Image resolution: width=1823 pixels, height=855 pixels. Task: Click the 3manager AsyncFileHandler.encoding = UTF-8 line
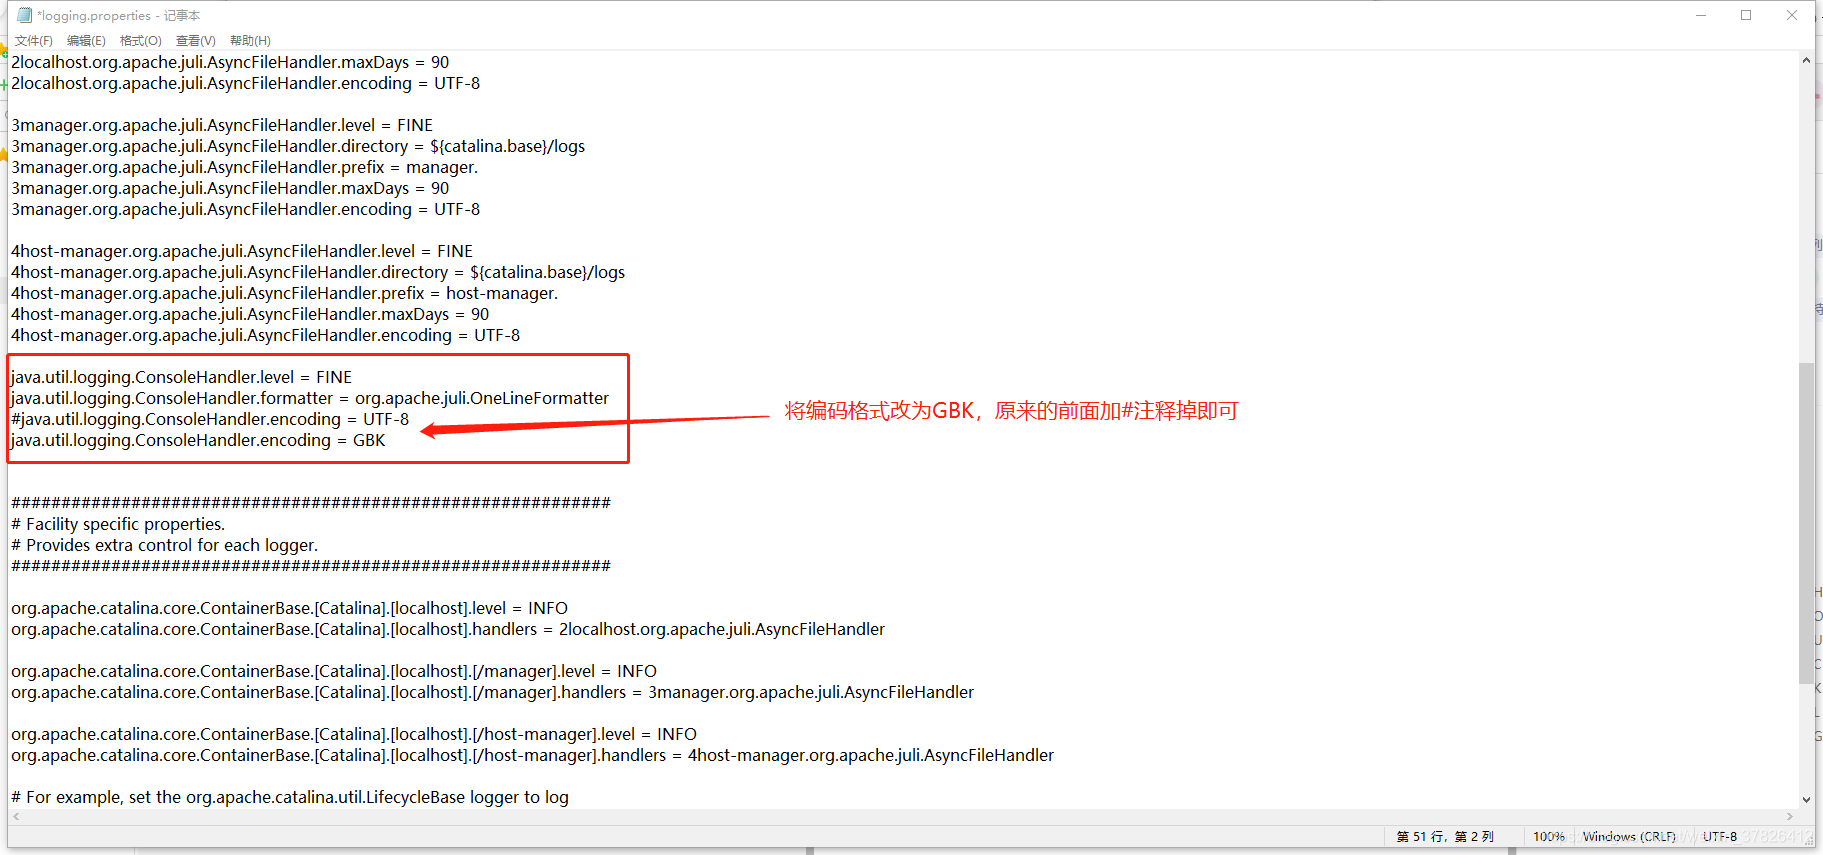(245, 209)
